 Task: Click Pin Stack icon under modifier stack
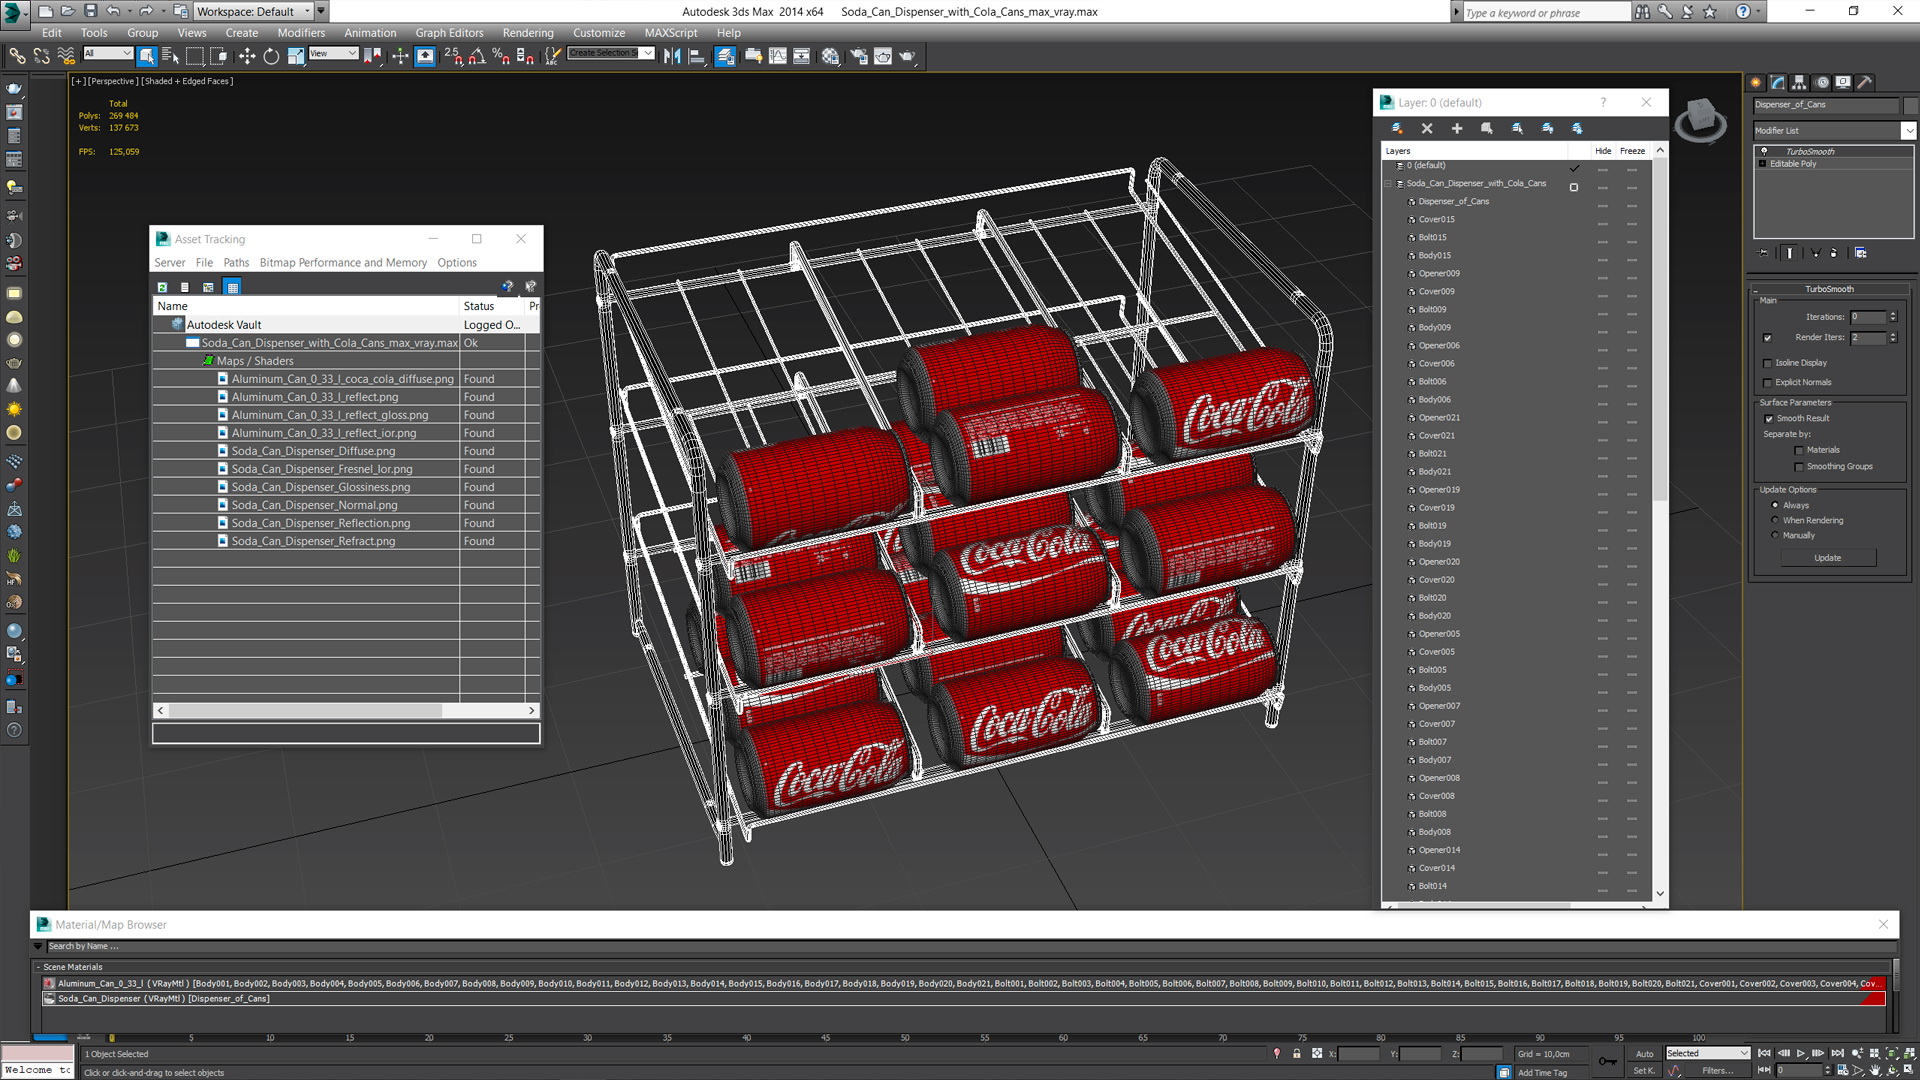pos(1763,253)
